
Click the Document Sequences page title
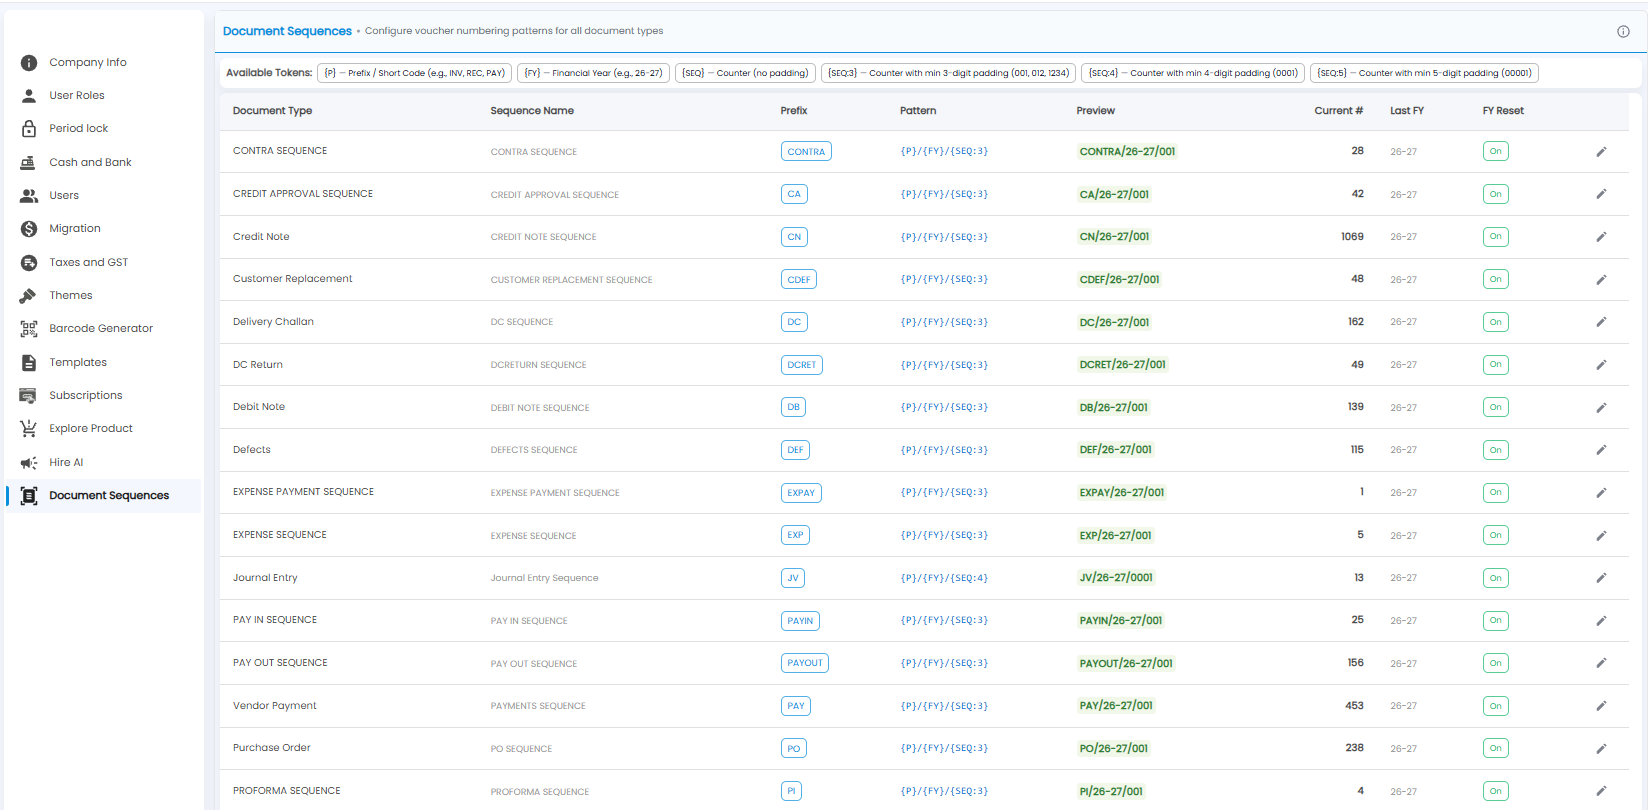[287, 31]
